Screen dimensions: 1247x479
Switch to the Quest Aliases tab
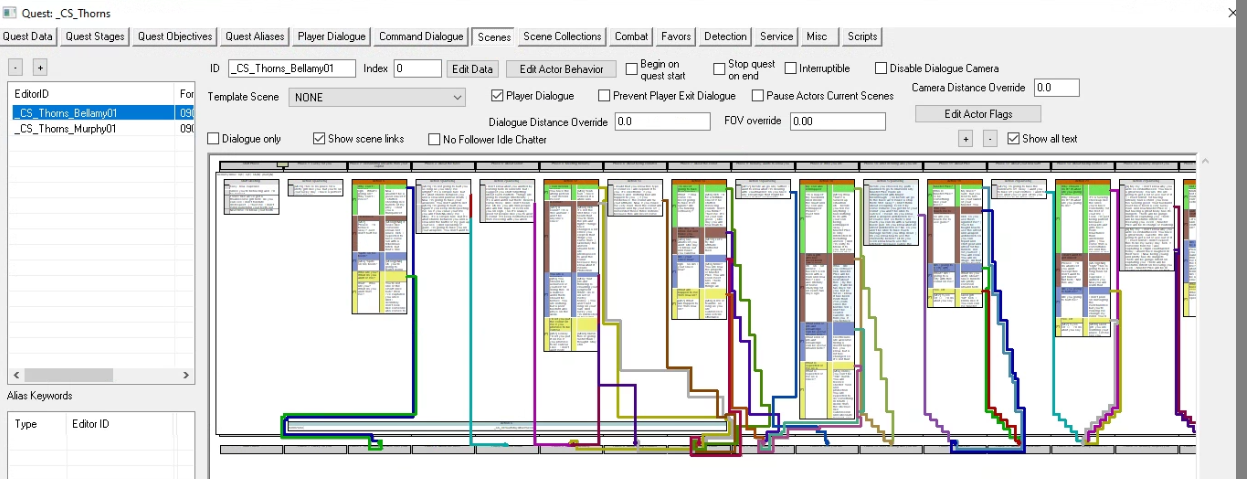click(255, 37)
